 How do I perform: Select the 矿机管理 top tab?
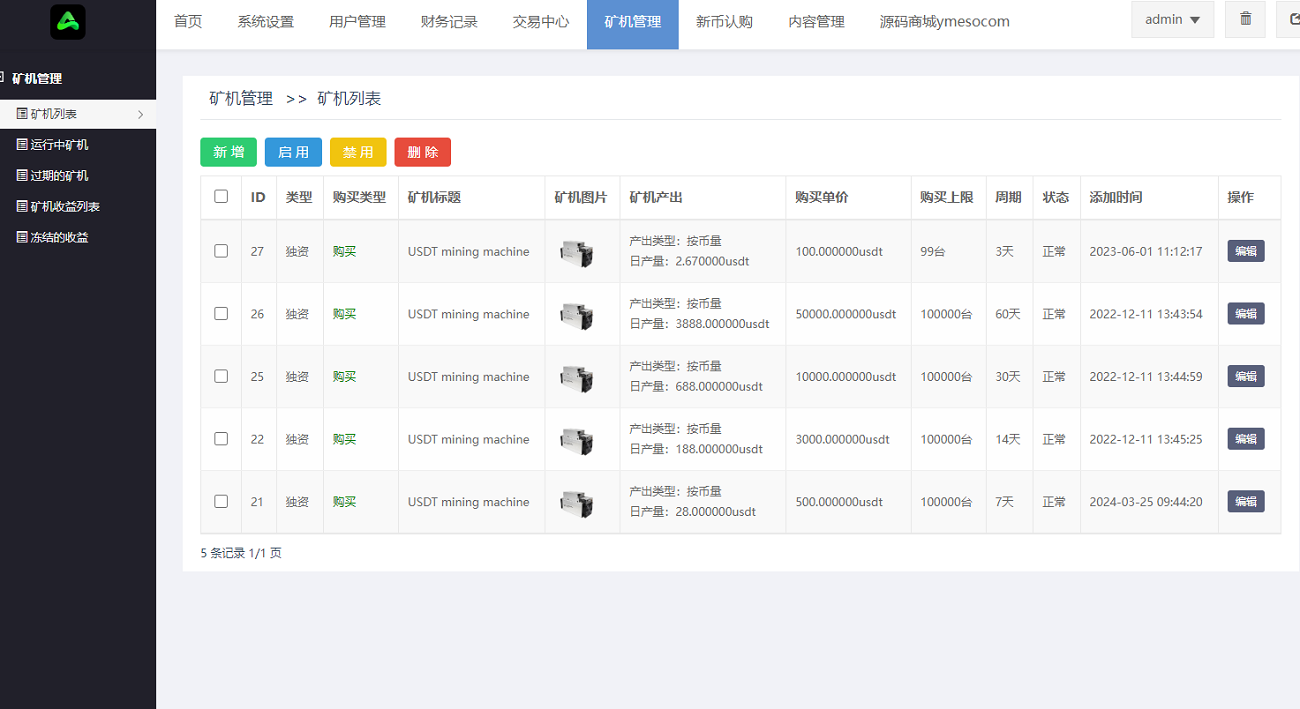coord(633,22)
